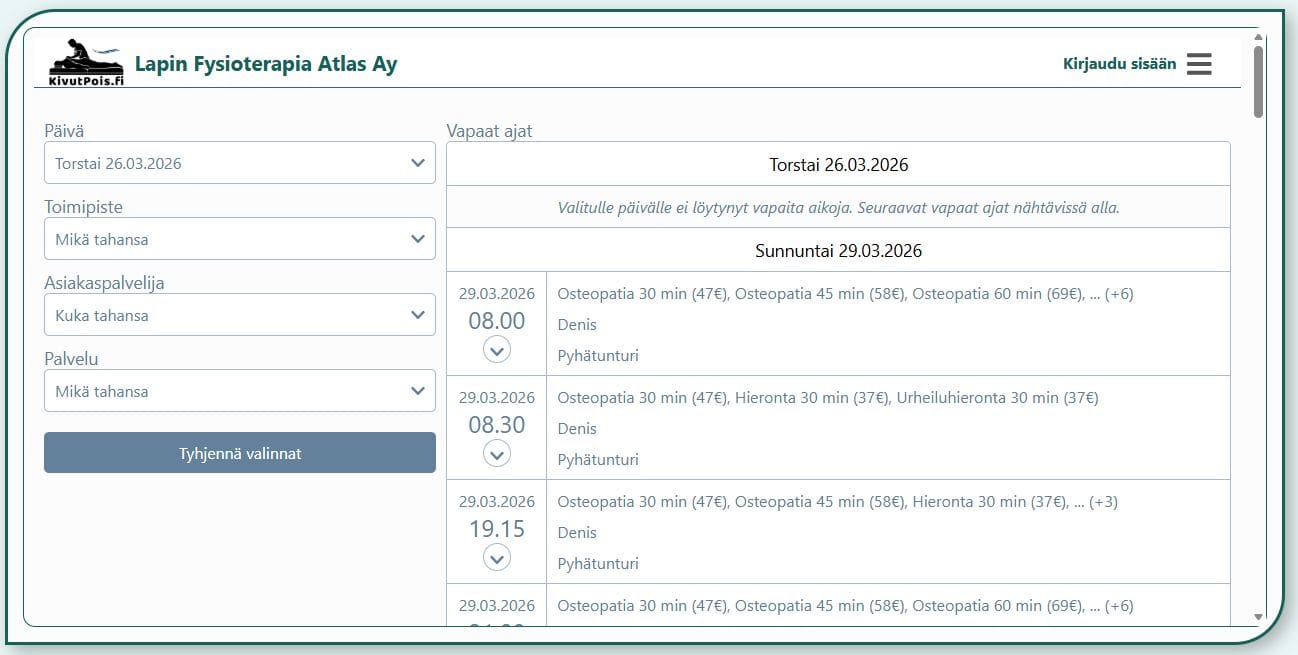Select the 08.00 appointment services row
Screen dimensions: 1298x655
tap(844, 294)
